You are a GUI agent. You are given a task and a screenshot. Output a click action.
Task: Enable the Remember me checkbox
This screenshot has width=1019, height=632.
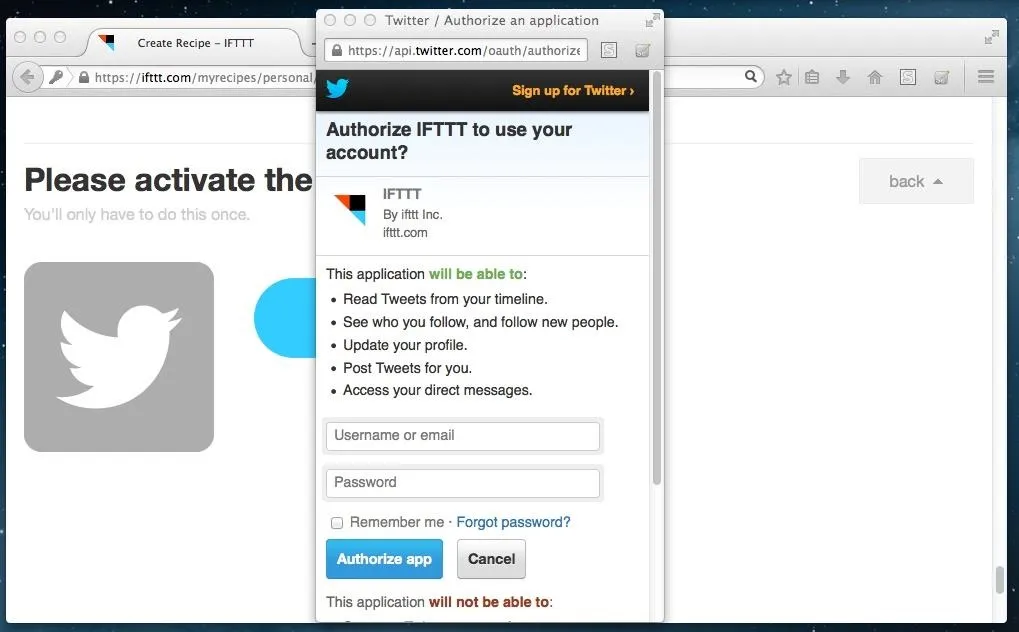click(337, 523)
